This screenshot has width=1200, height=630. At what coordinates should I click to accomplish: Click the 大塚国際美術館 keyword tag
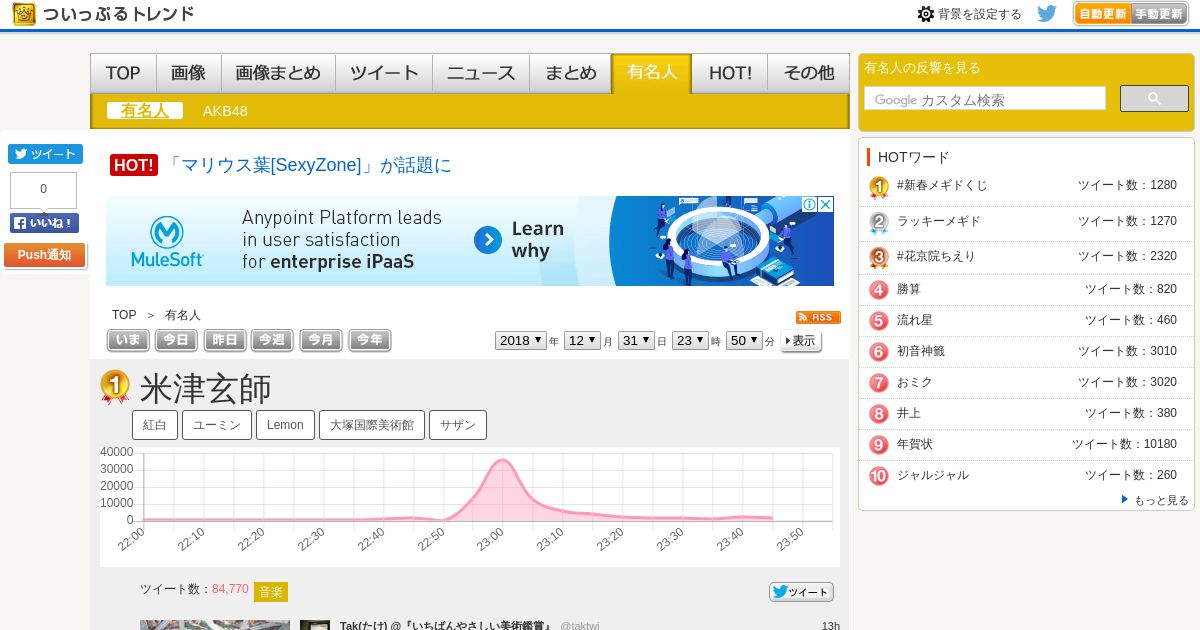pyautogui.click(x=372, y=425)
